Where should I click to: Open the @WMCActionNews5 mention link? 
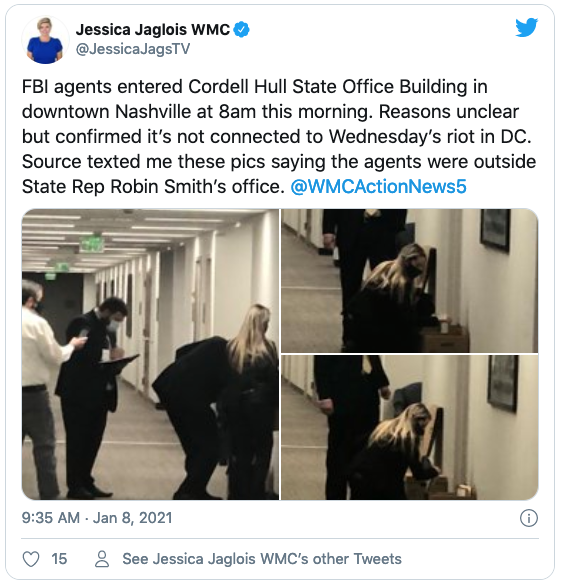[x=378, y=187]
